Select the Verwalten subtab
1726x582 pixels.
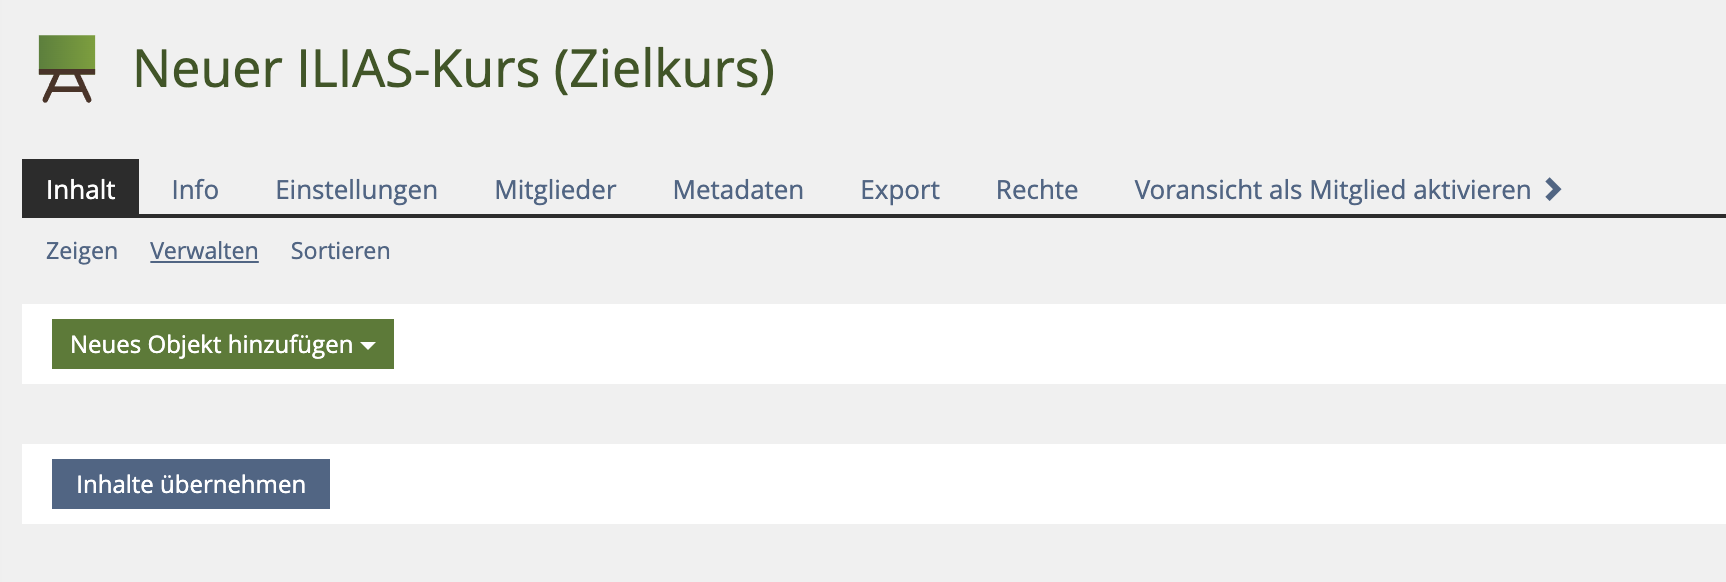[x=204, y=251]
